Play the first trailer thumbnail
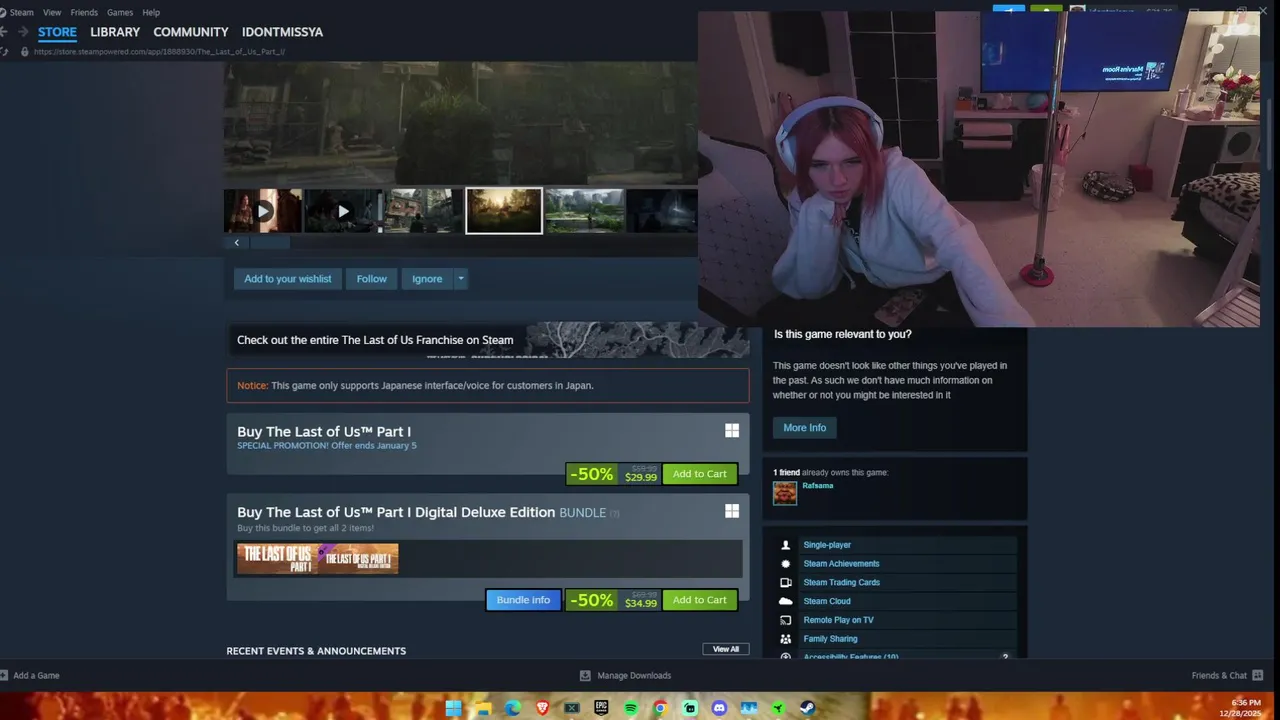The width and height of the screenshot is (1280, 720). pos(263,211)
